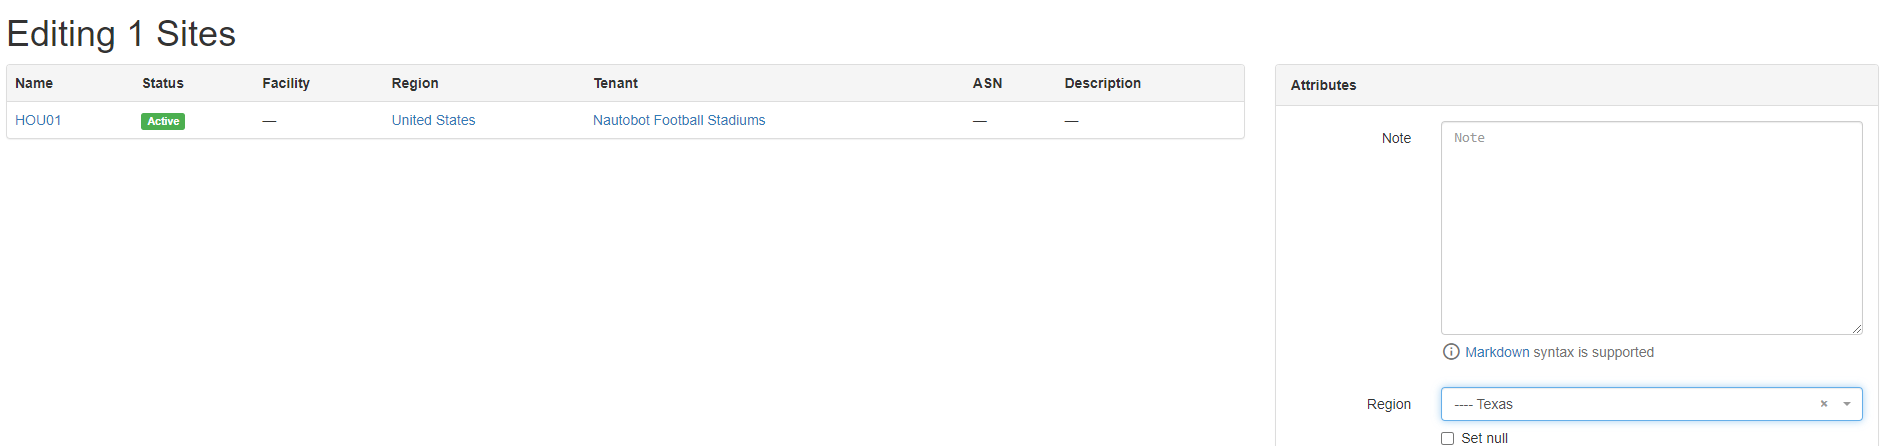Clear the Texas region selection
This screenshot has height=446, width=1887.
click(x=1823, y=404)
